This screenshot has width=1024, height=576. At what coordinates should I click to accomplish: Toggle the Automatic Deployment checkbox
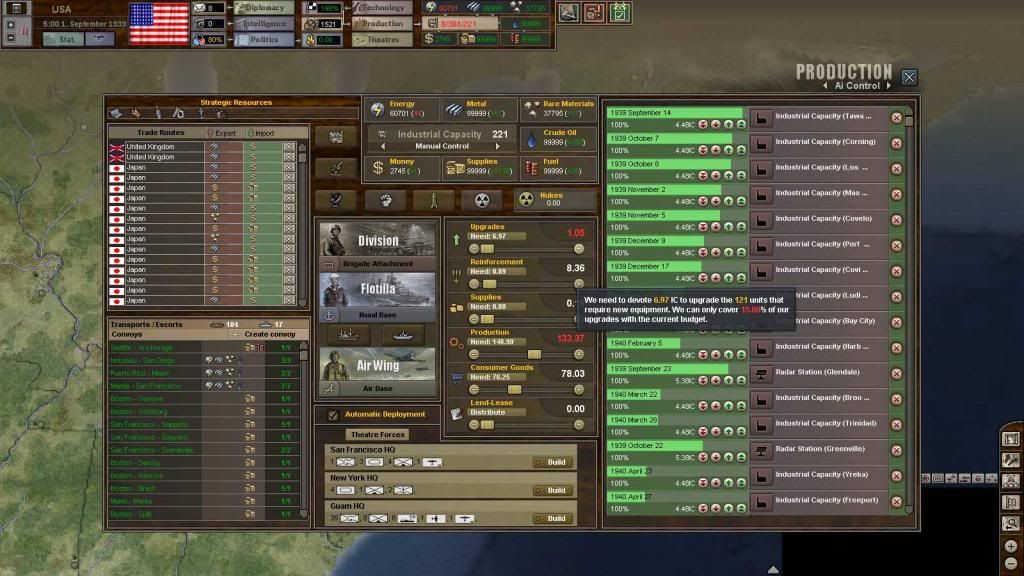tap(333, 415)
